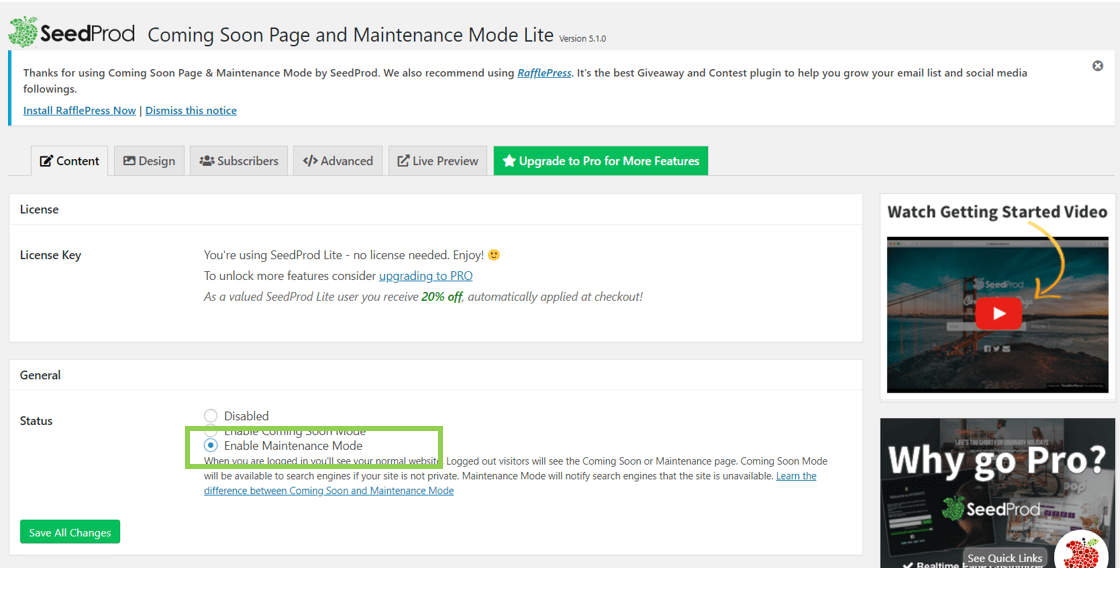The image size is (1120, 592).
Task: Click the red SeedProd floating help icon
Action: 1080,553
